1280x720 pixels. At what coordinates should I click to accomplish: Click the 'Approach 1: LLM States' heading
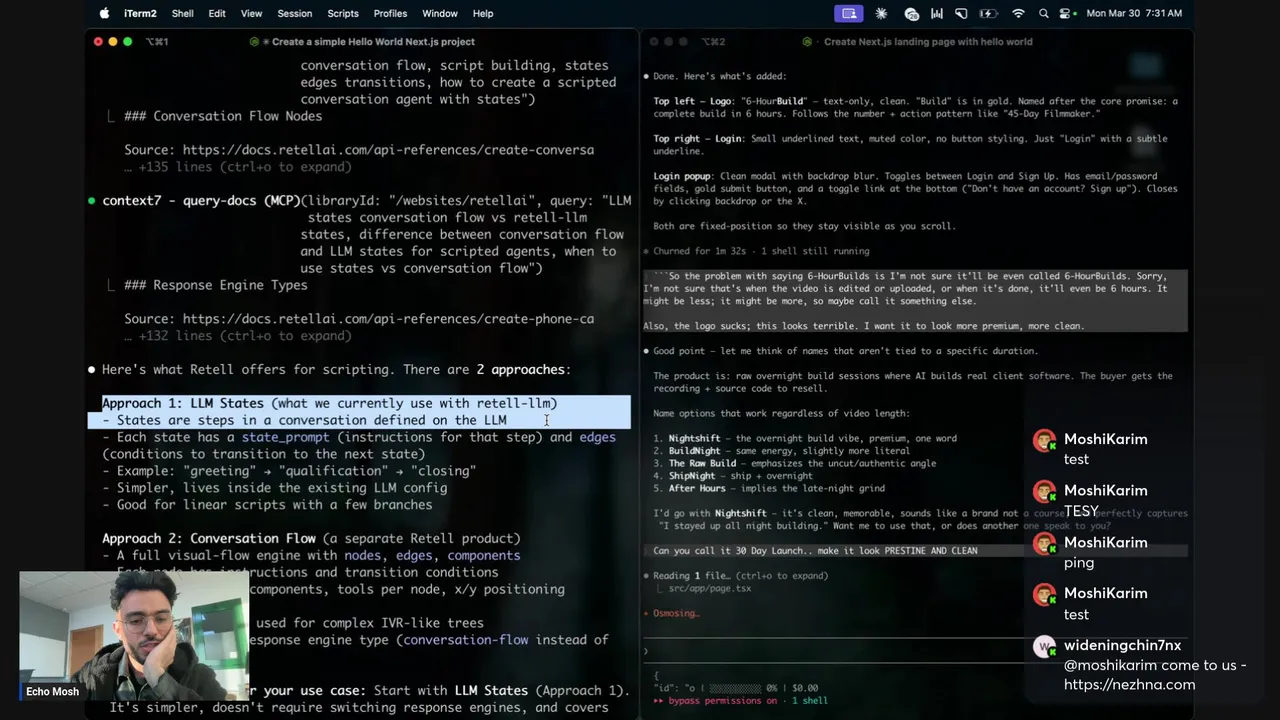pos(183,403)
